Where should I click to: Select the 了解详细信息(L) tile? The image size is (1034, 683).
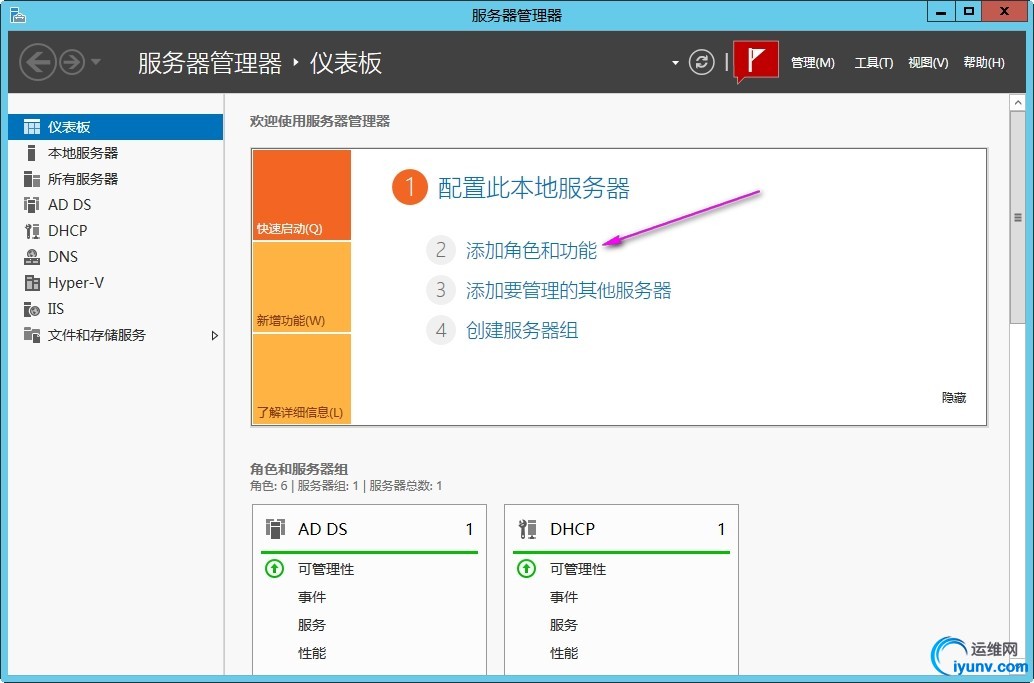pyautogui.click(x=301, y=378)
